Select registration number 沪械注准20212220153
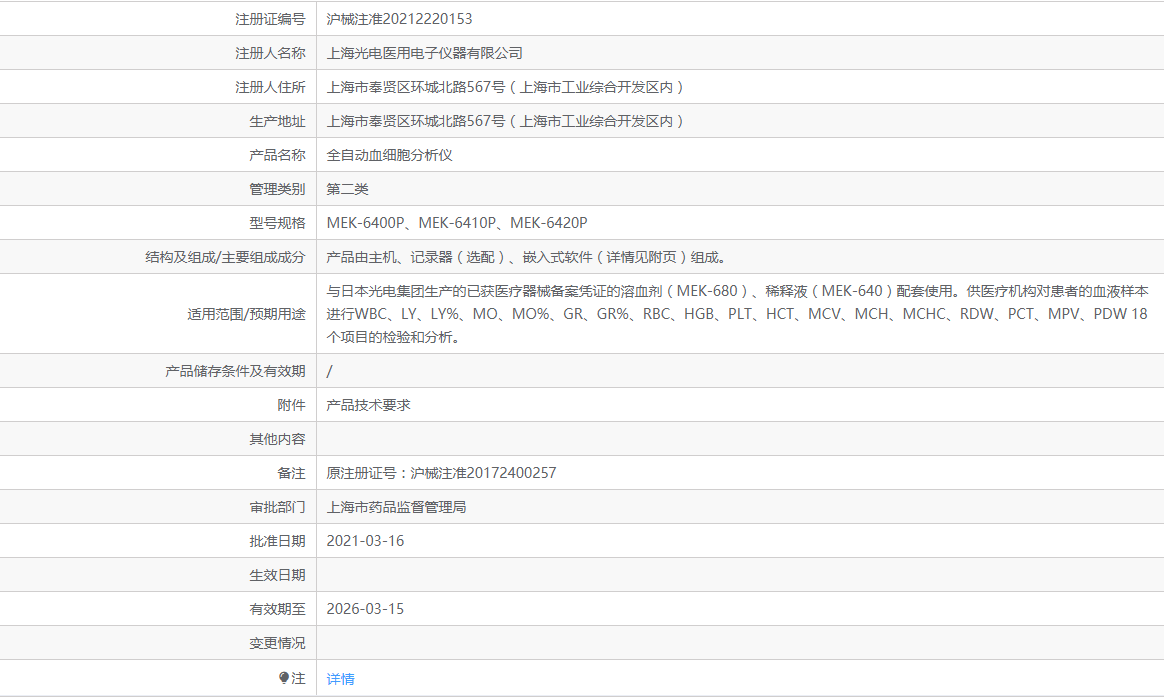 399,19
